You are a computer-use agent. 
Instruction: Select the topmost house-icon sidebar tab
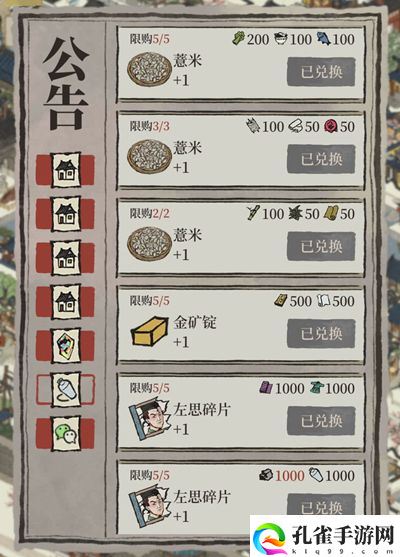coord(66,170)
